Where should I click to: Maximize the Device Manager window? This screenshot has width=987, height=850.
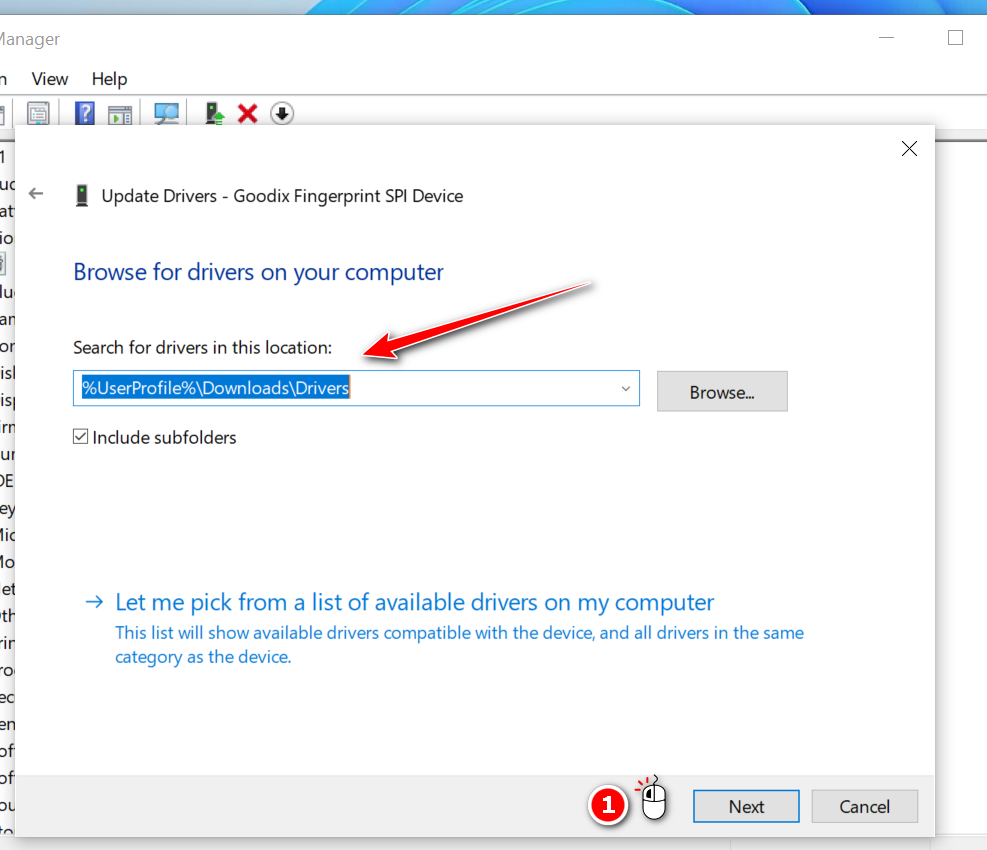tap(955, 38)
